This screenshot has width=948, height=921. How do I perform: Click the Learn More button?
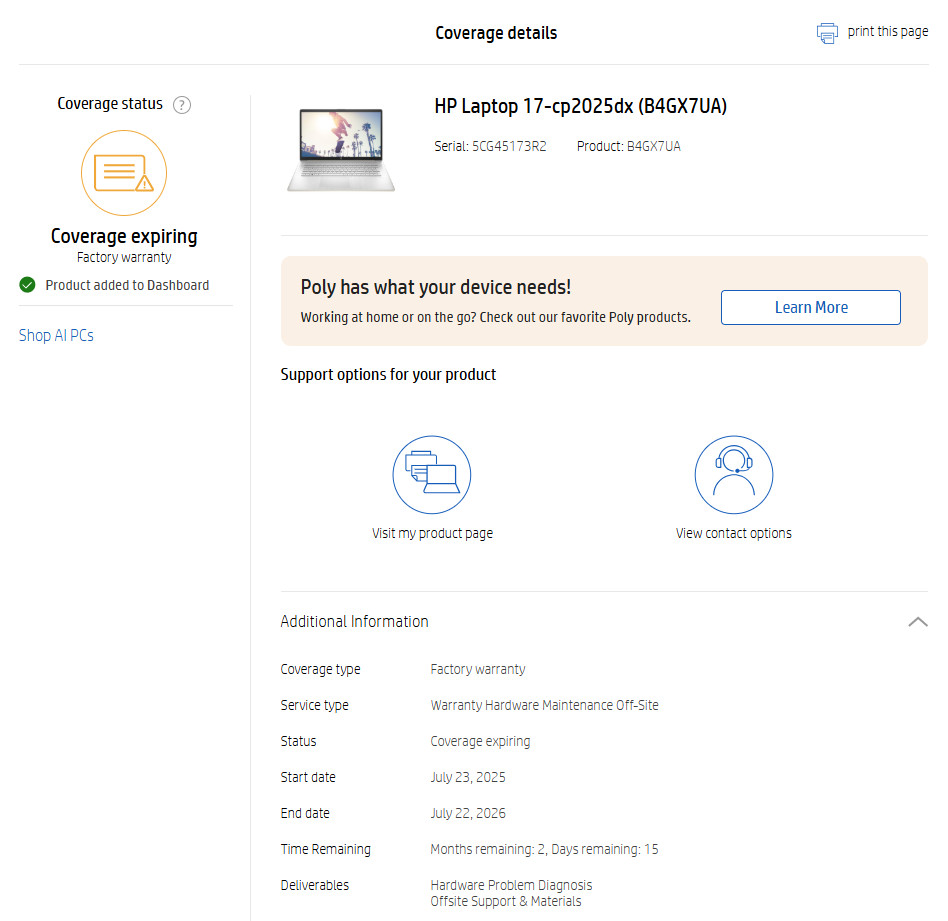point(811,307)
